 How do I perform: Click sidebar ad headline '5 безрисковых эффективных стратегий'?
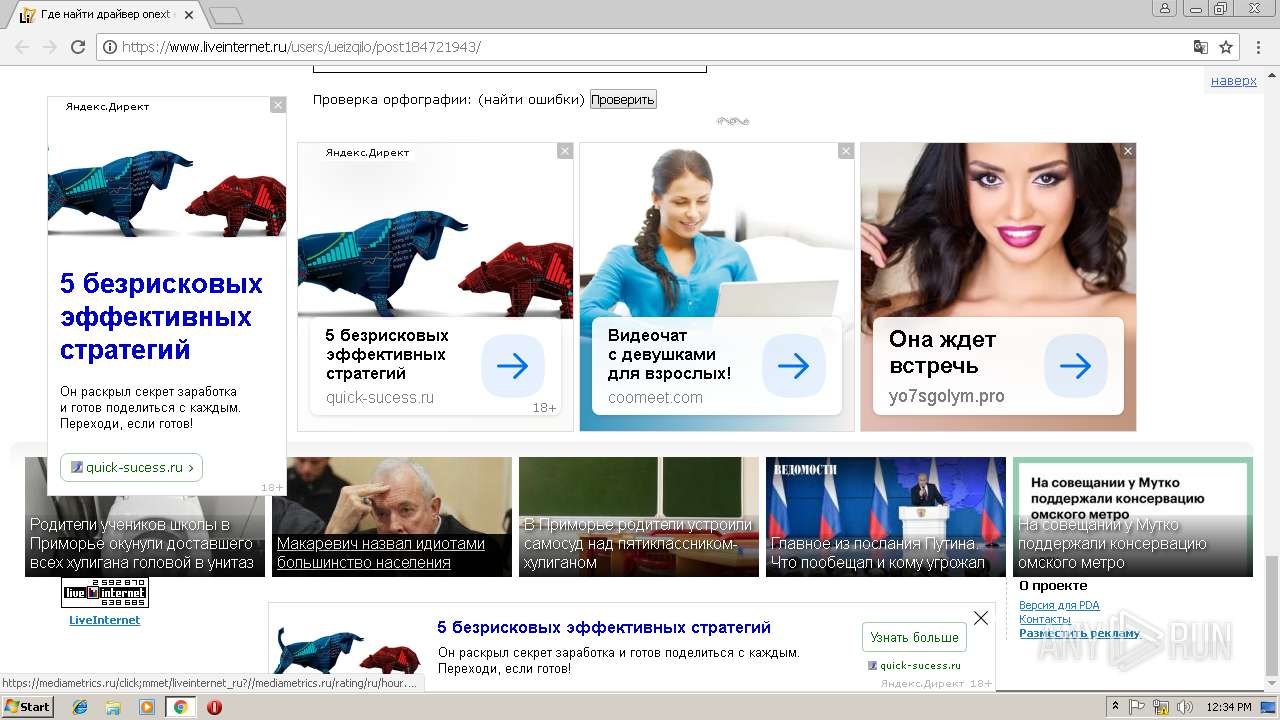coord(161,317)
